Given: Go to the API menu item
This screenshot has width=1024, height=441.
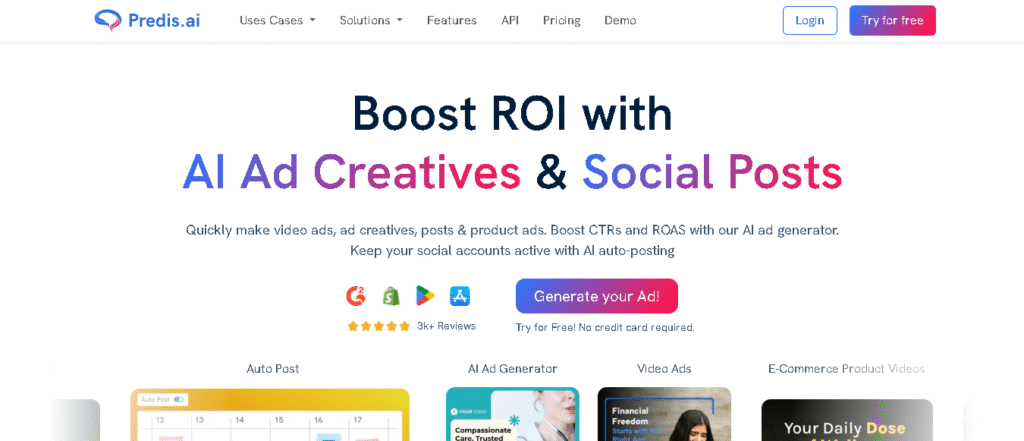Looking at the screenshot, I should [x=510, y=20].
